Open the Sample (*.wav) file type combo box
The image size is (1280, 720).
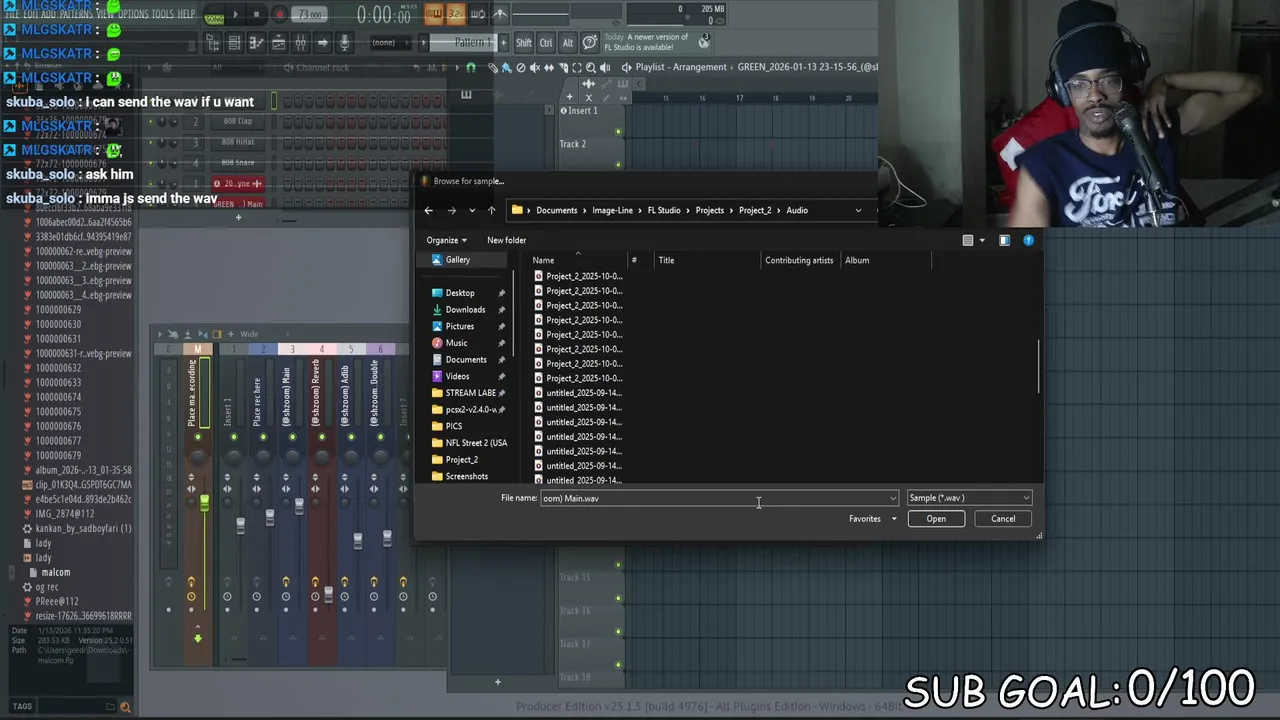pyautogui.click(x=969, y=498)
